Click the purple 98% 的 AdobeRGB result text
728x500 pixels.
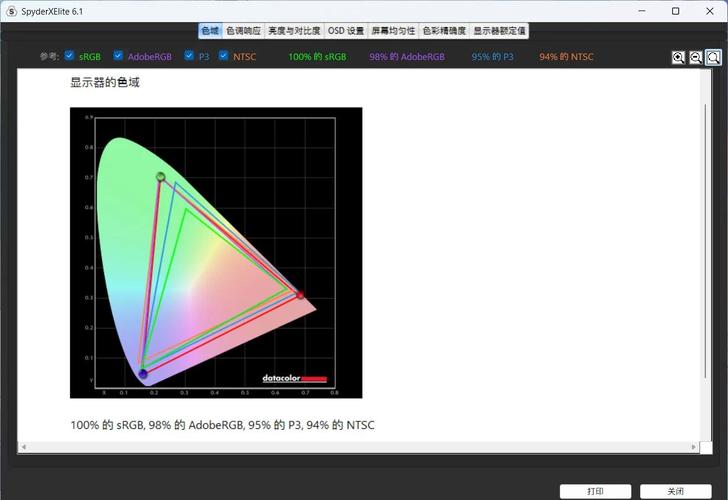(x=407, y=57)
